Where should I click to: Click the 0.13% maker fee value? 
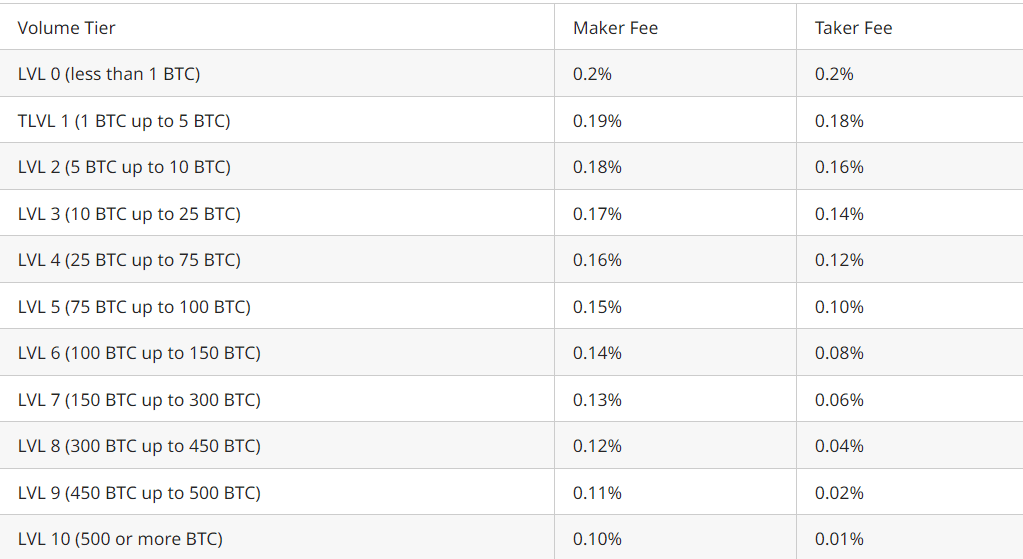click(x=597, y=400)
